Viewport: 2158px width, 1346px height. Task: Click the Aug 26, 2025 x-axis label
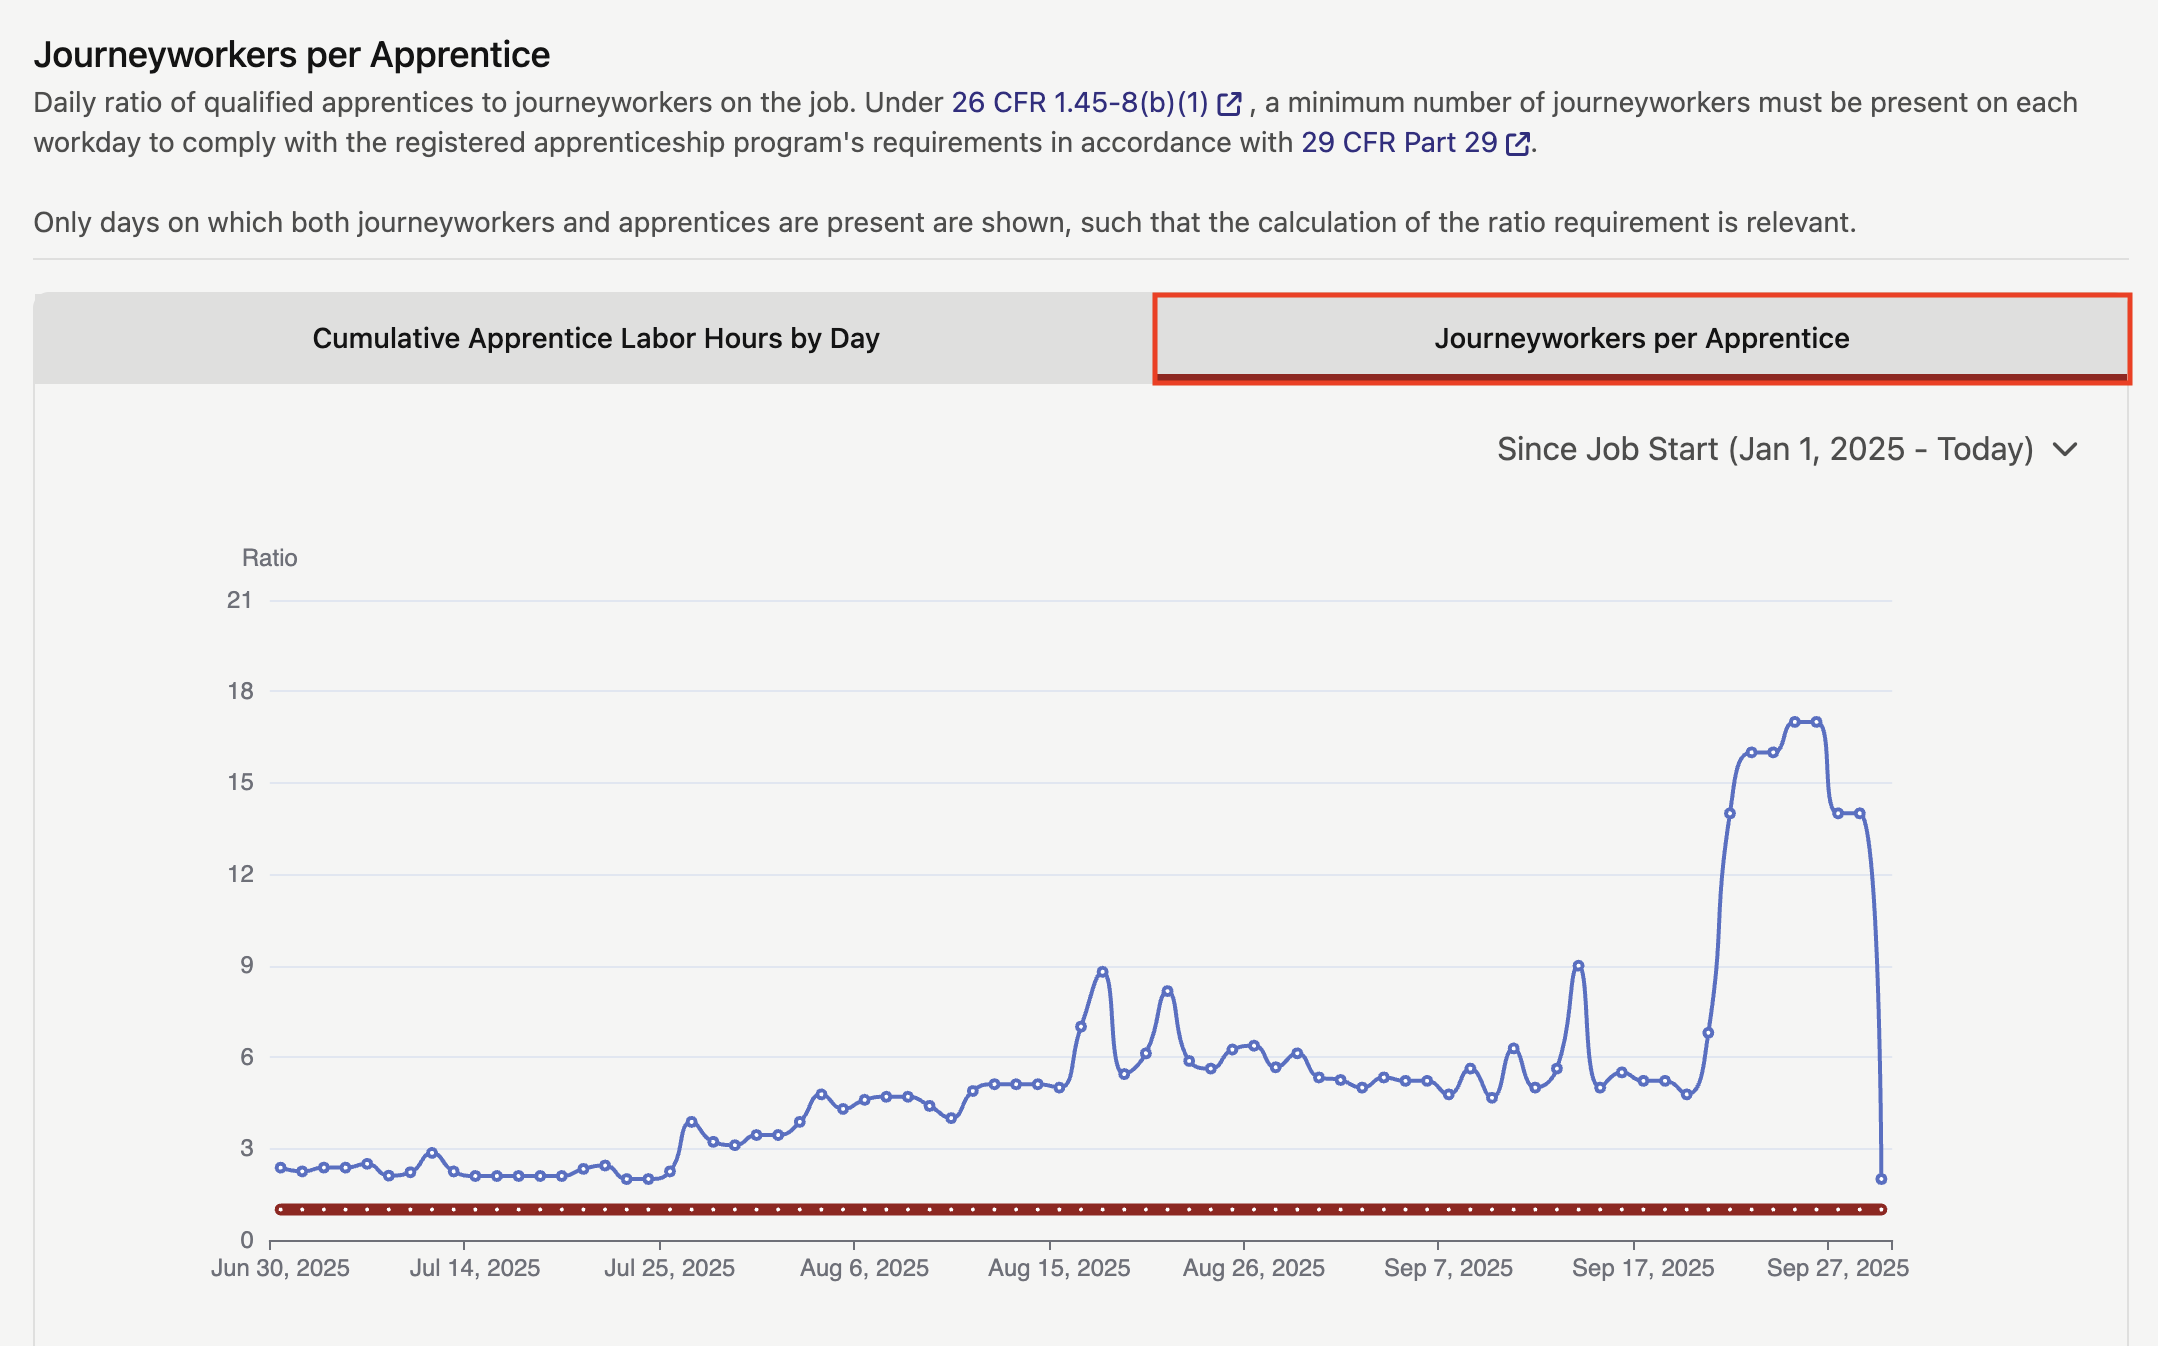tap(1253, 1268)
